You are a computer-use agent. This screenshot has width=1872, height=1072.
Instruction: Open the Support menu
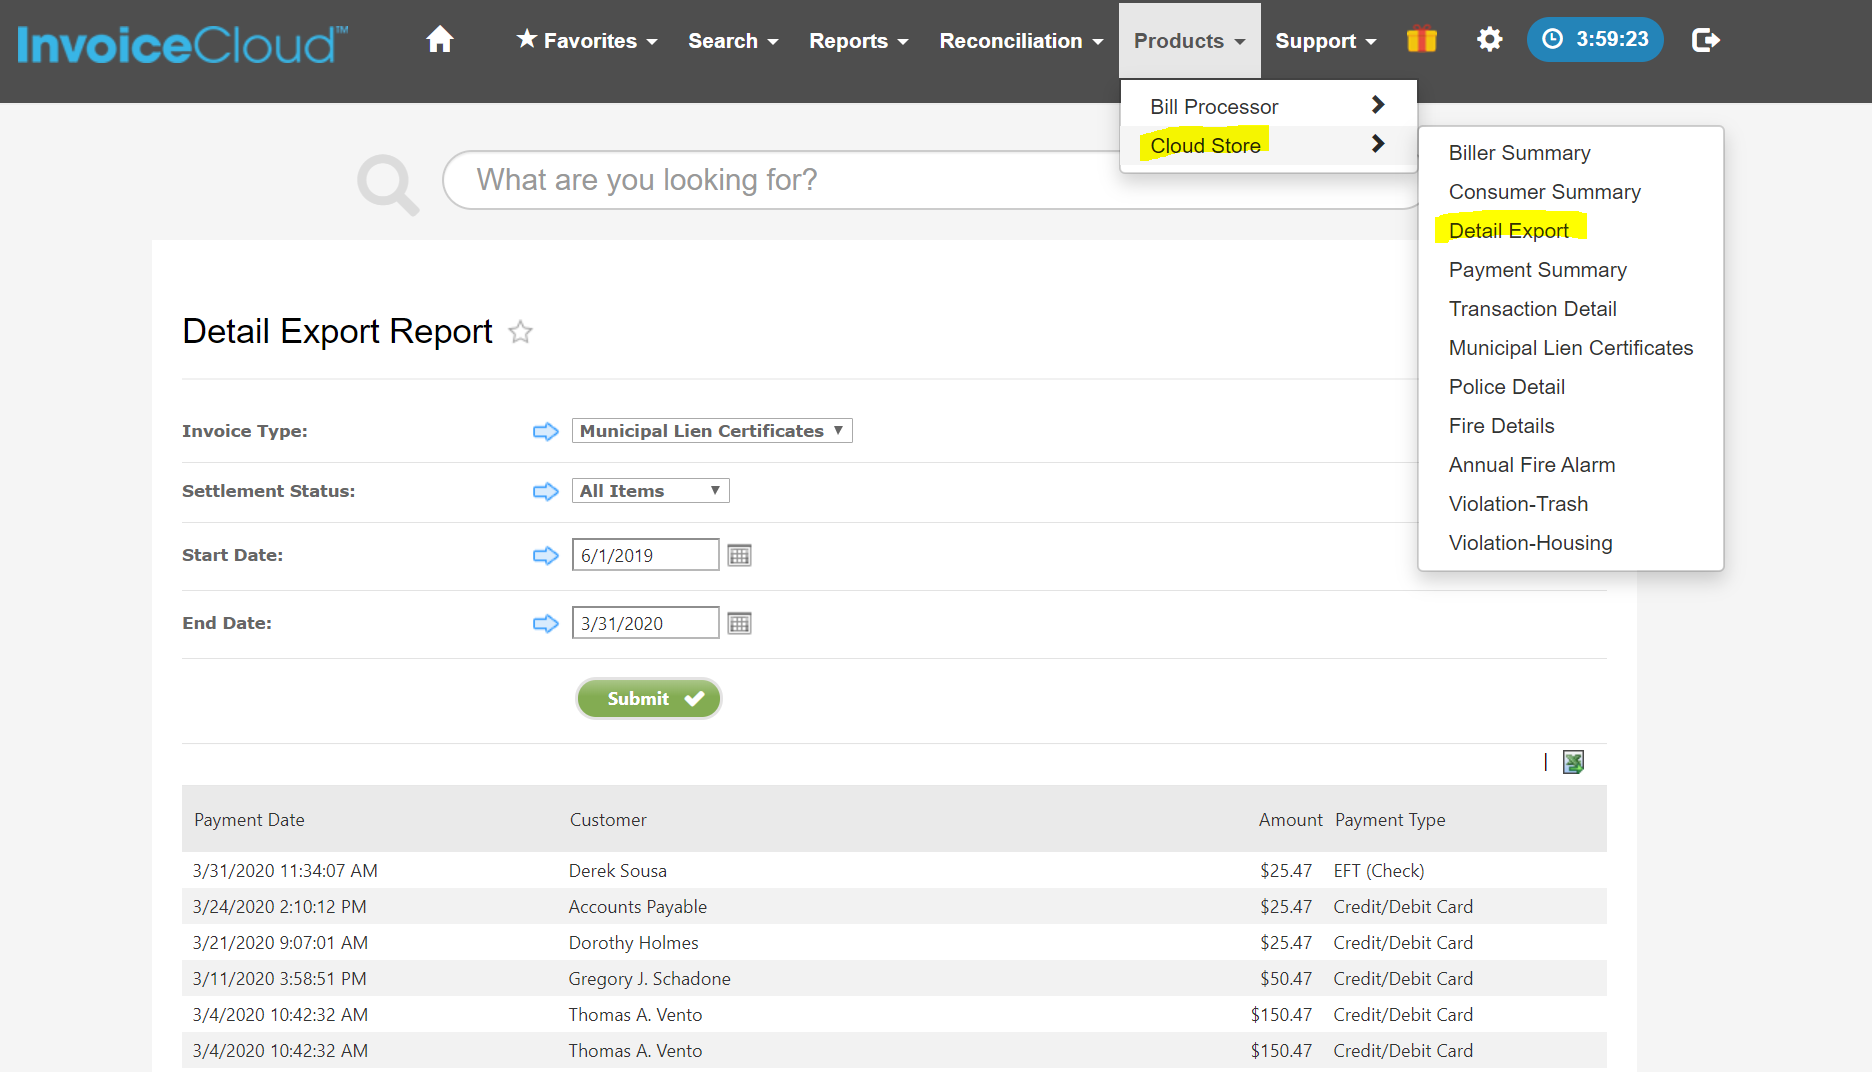coord(1326,41)
